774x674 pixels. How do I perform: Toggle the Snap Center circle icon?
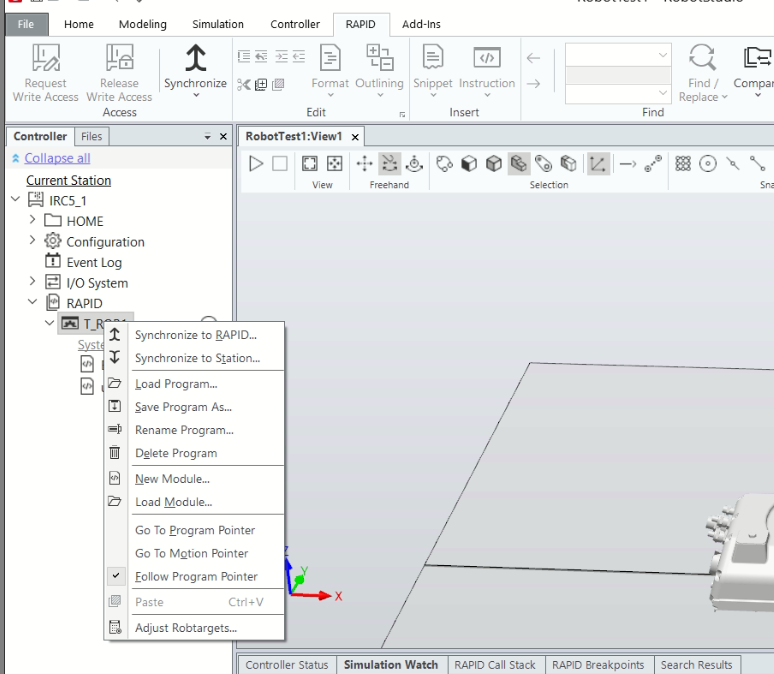pos(708,163)
